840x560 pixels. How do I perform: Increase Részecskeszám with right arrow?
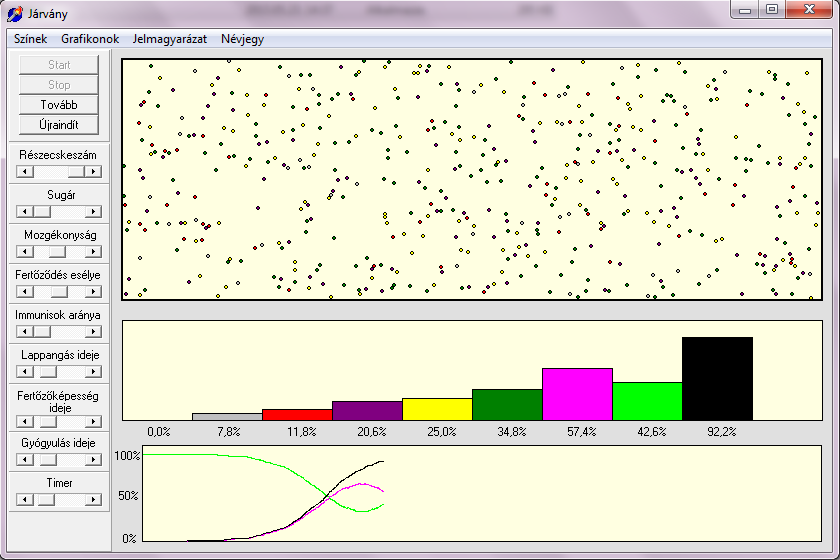pos(93,171)
